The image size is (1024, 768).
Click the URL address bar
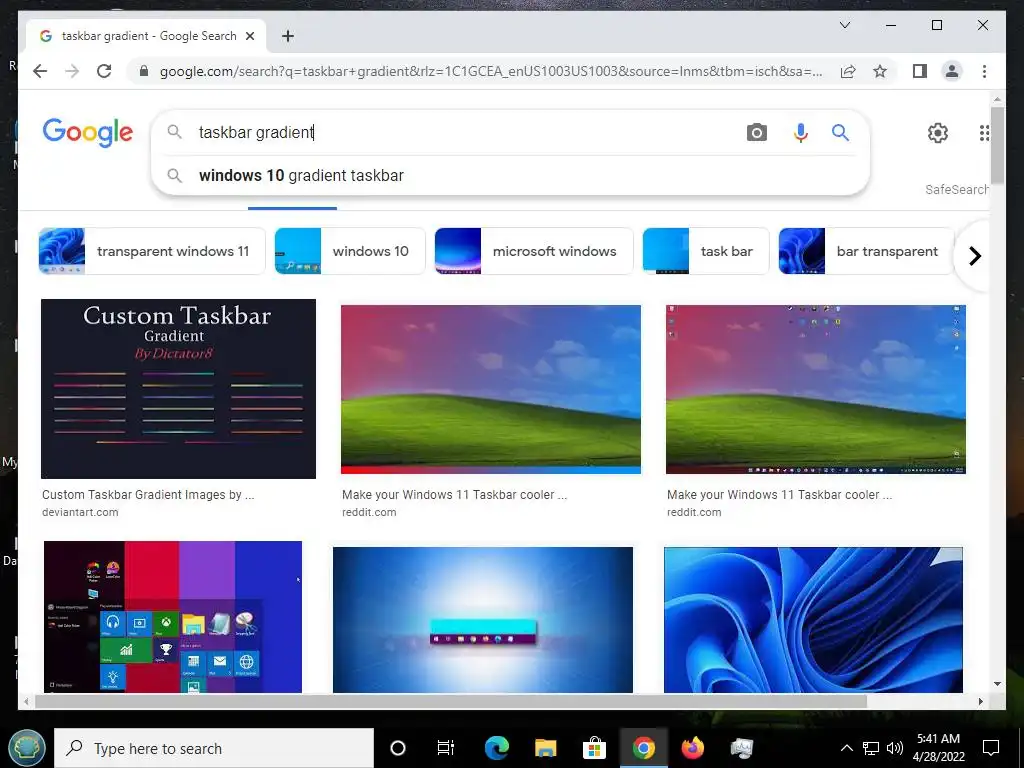tap(490, 71)
